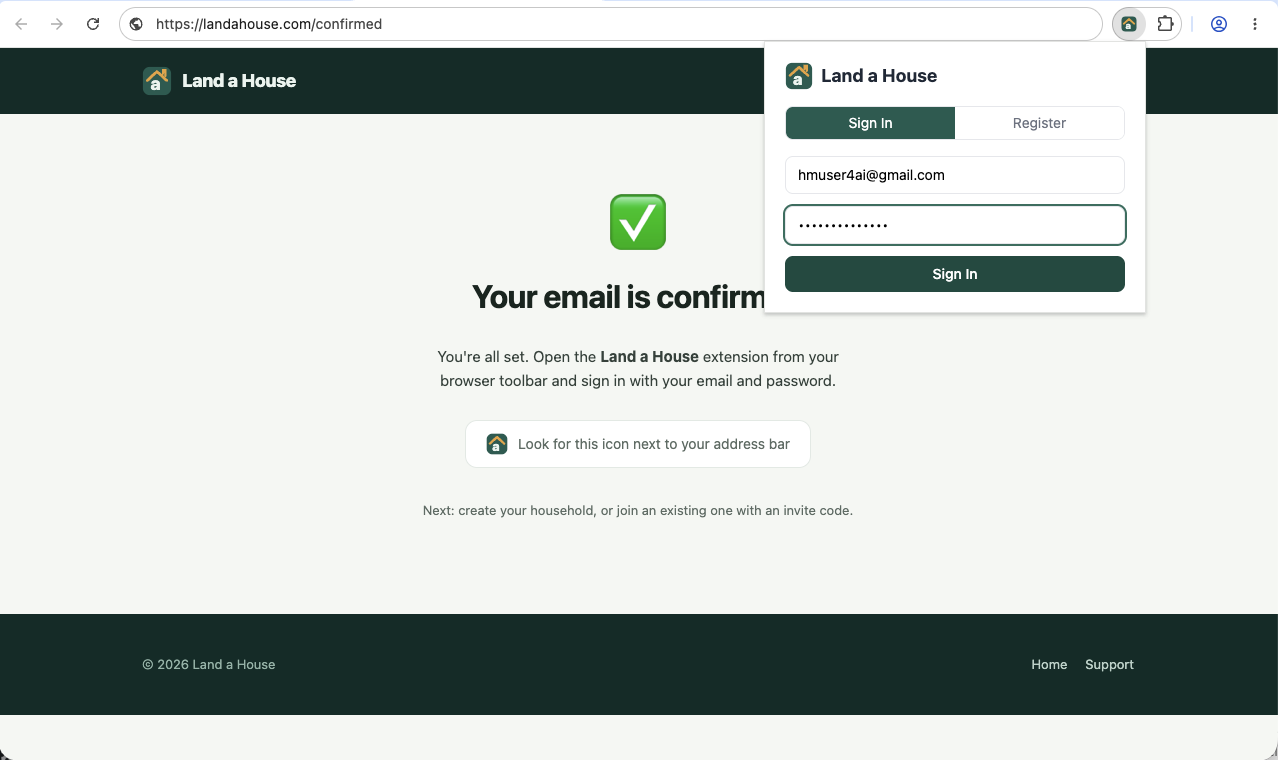Click the small house icon in the hint box
Viewport: 1278px width, 760px height.
(x=497, y=444)
